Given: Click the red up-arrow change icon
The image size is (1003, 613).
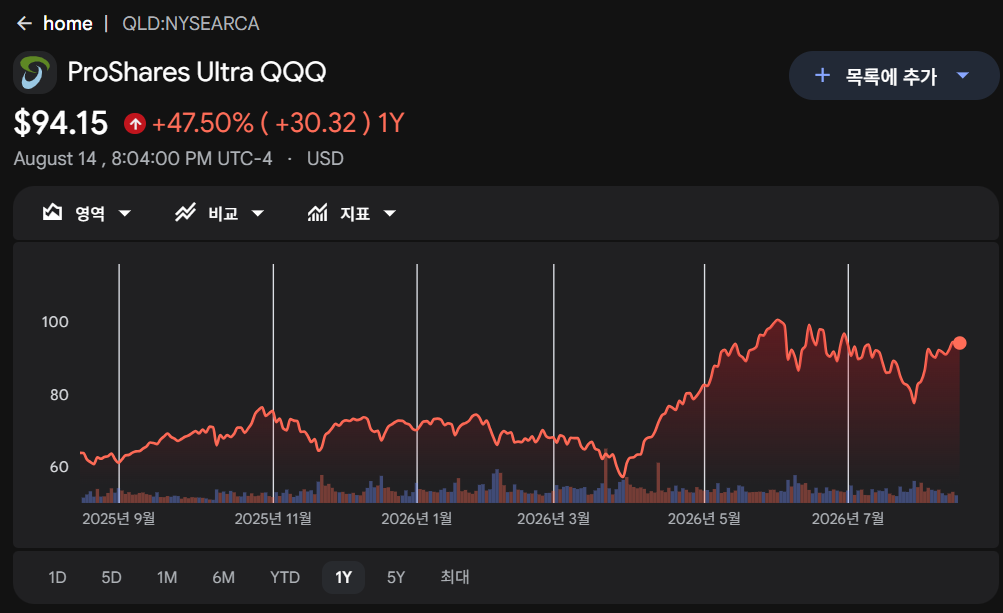Looking at the screenshot, I should coord(135,123).
